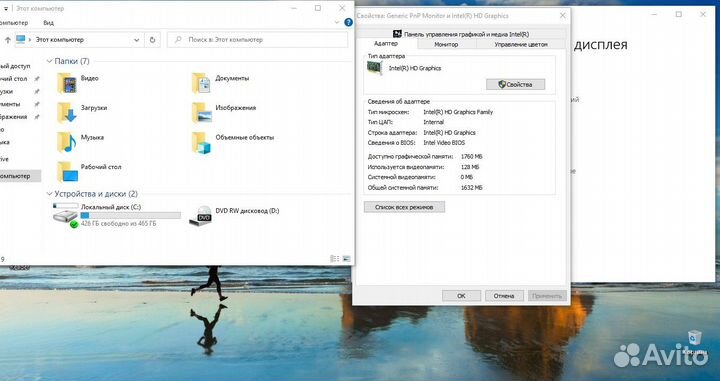The width and height of the screenshot is (720, 381).
Task: Select the Локальный диск (C:) drive icon
Action: [x=65, y=215]
